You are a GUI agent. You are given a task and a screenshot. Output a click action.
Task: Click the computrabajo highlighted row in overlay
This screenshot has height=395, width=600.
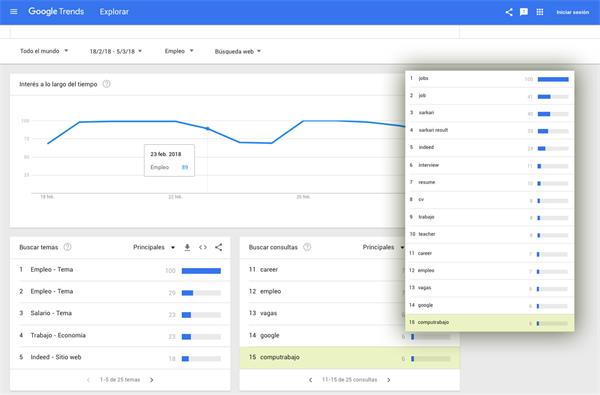point(489,323)
